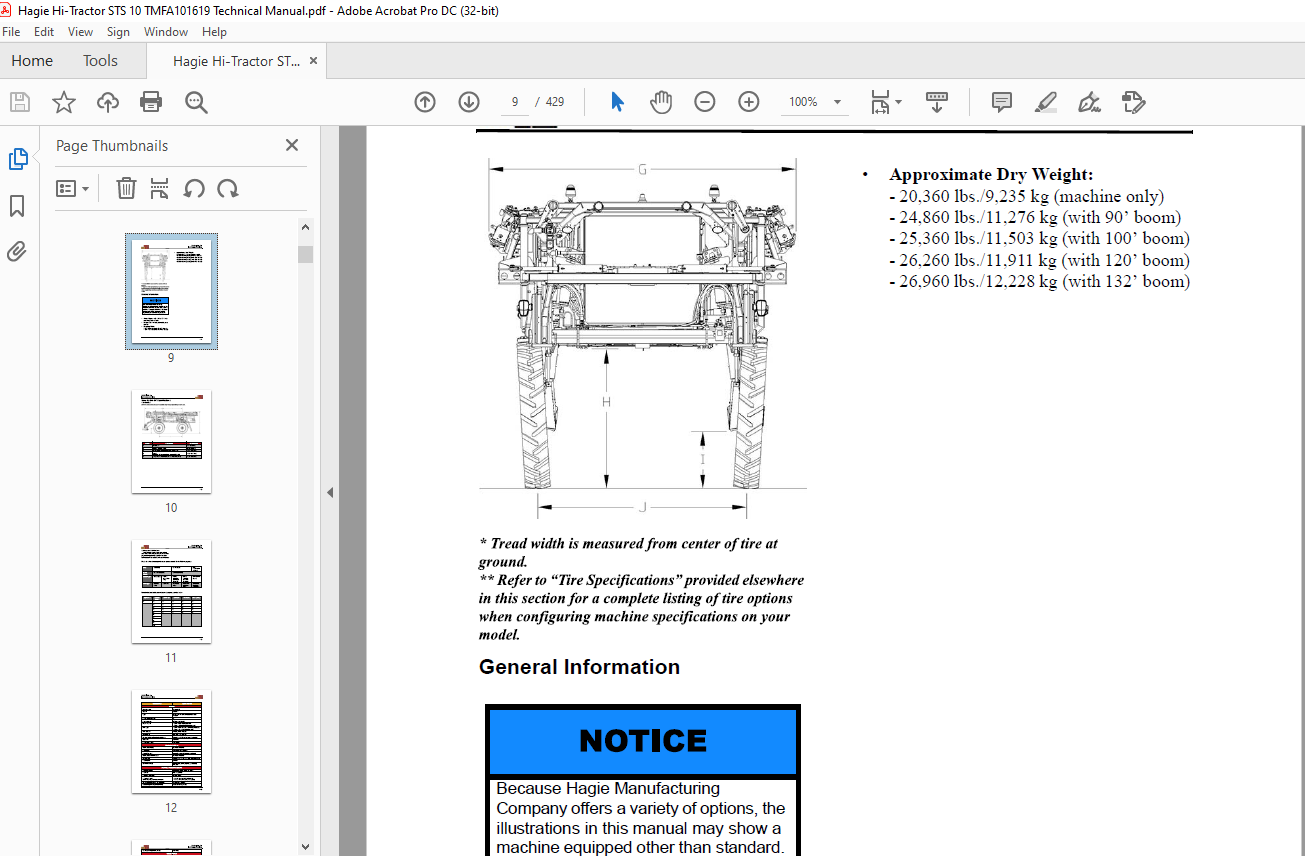Close the Page Thumbnails panel
1305x856 pixels.
point(292,145)
